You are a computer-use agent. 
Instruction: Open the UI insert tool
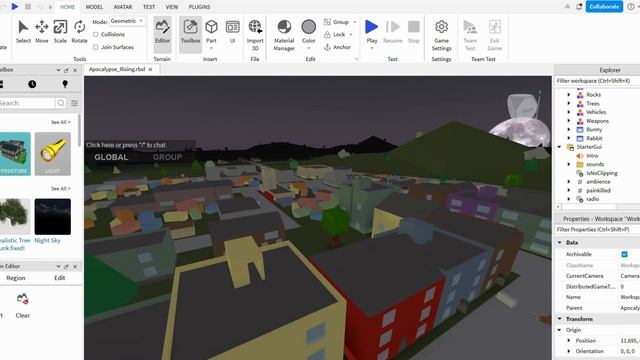point(232,31)
